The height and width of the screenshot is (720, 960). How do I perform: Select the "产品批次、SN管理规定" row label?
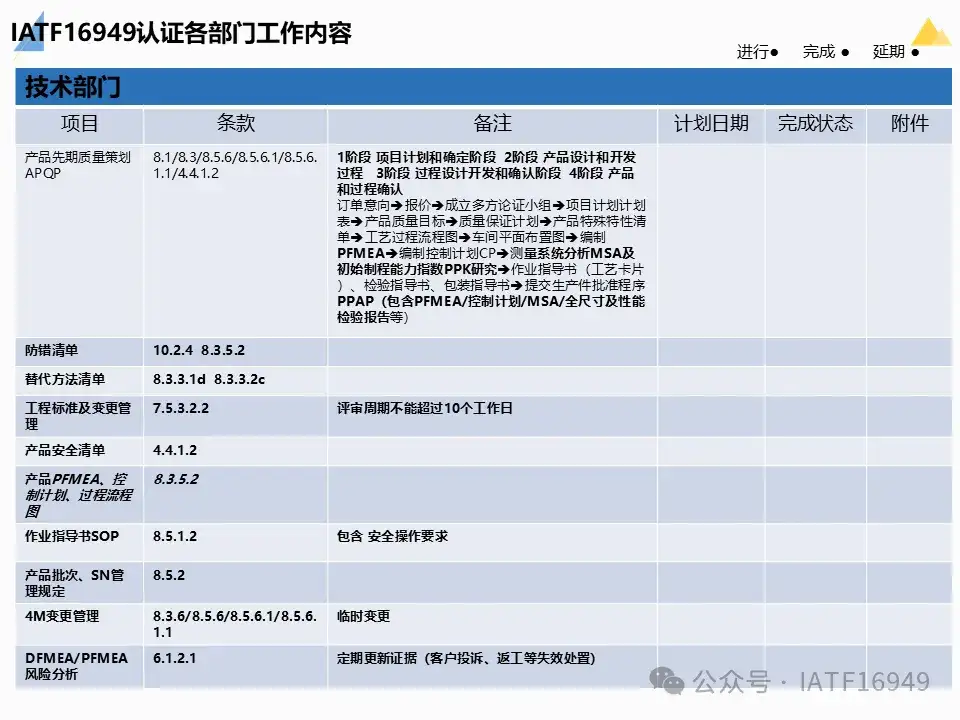click(74, 583)
